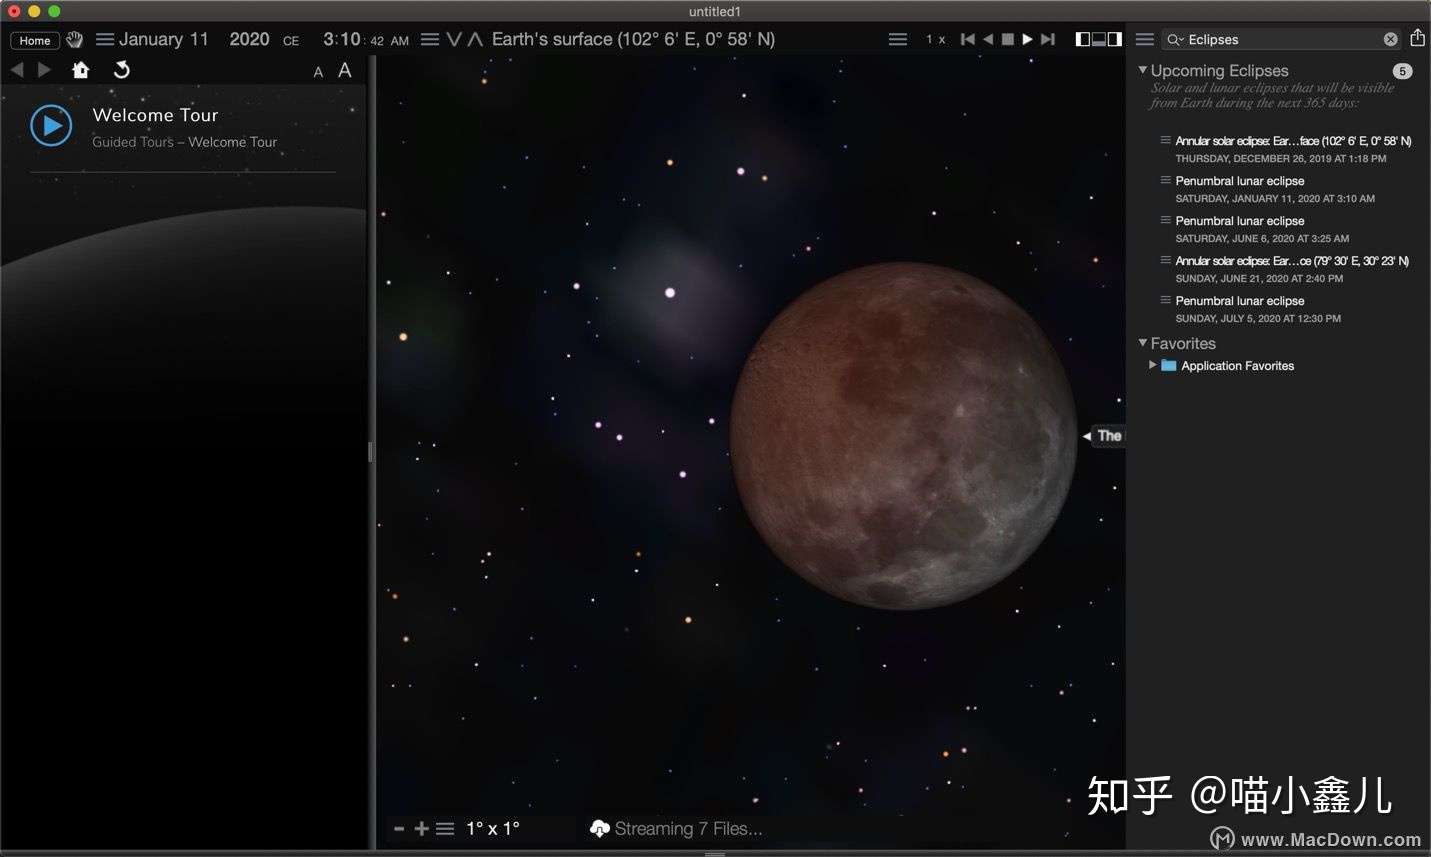This screenshot has height=857, width=1431.
Task: Open the viewing location options menu
Action: [430, 40]
